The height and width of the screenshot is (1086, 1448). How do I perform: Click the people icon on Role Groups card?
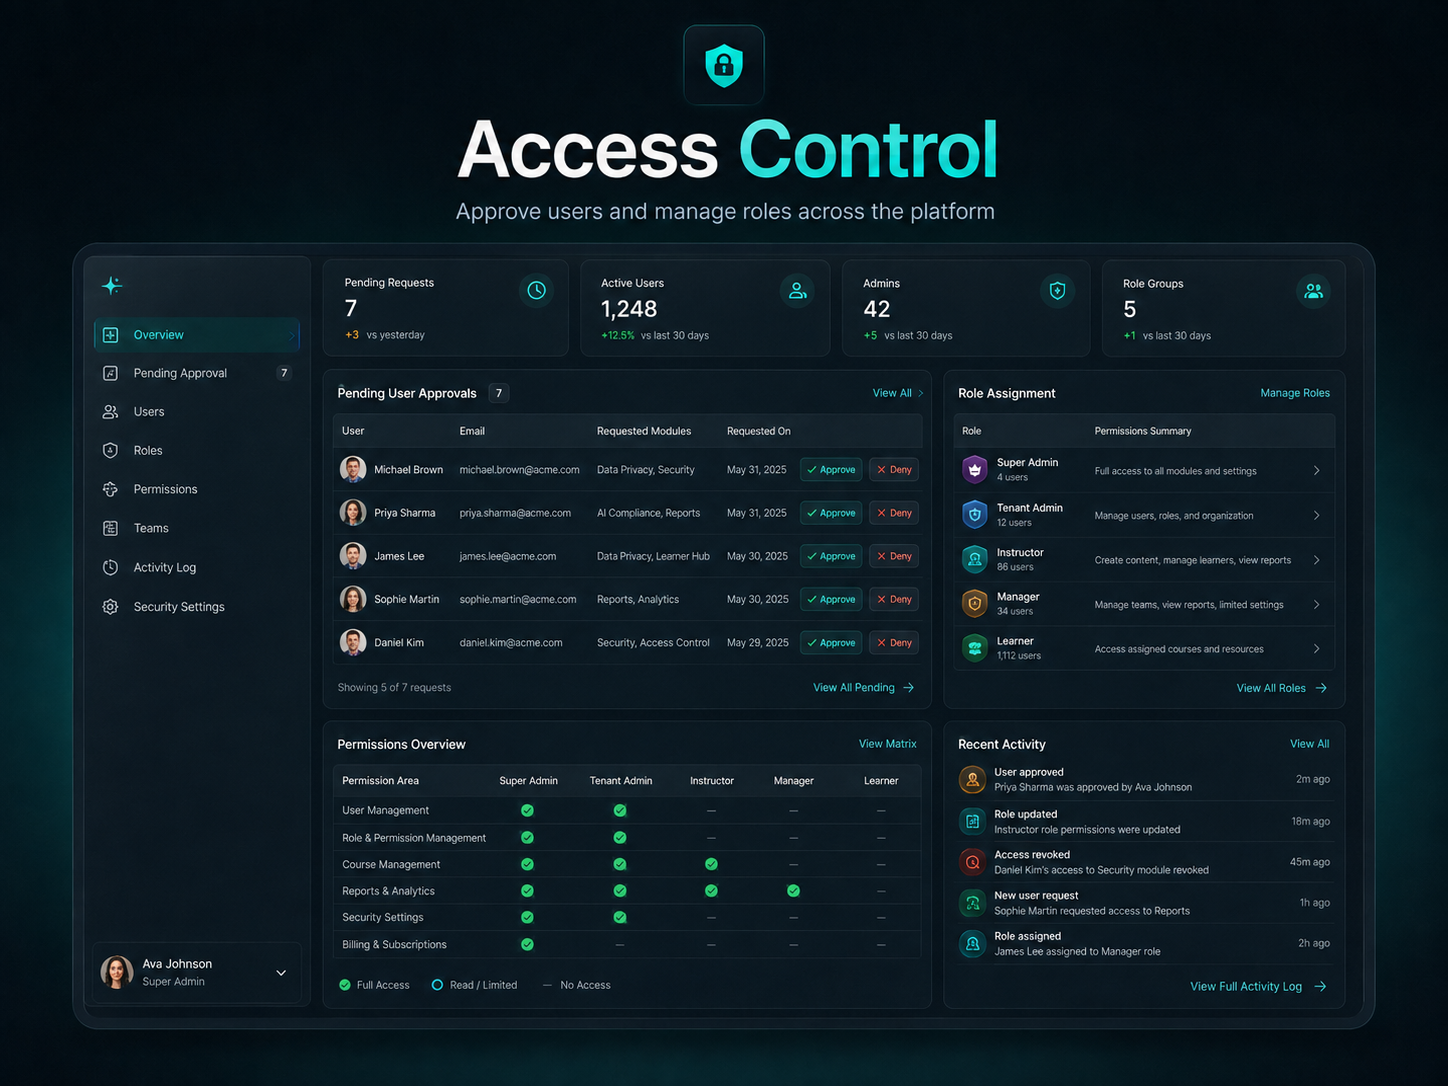[1314, 291]
